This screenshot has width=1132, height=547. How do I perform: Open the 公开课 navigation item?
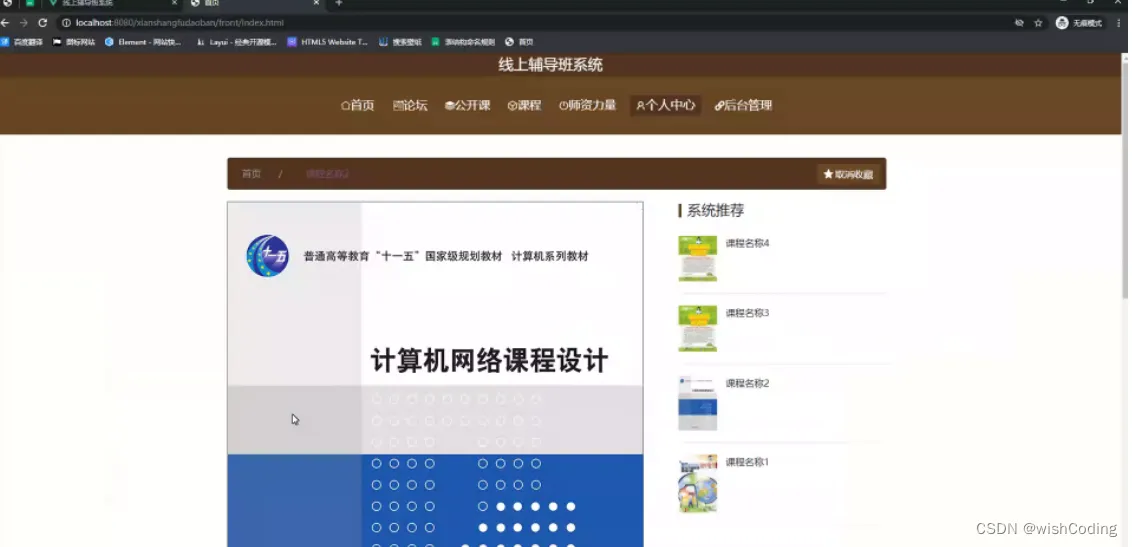(x=467, y=105)
